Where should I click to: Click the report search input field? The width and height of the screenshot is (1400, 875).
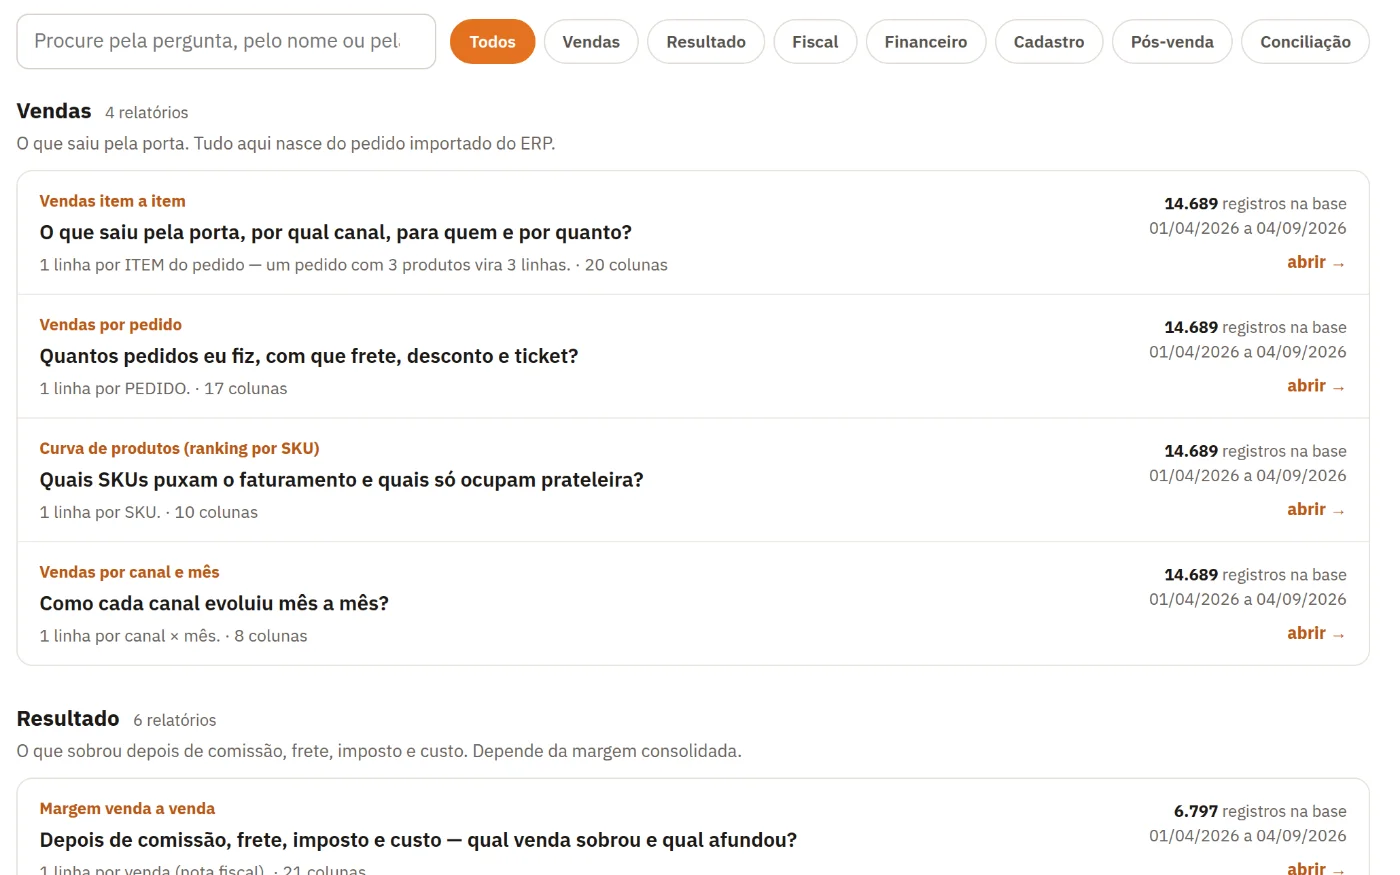[226, 41]
